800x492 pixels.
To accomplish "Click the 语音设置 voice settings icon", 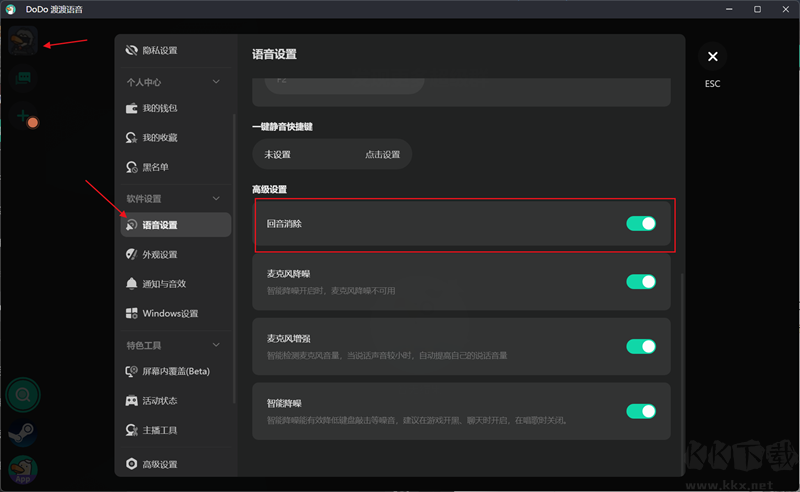I will pos(132,225).
